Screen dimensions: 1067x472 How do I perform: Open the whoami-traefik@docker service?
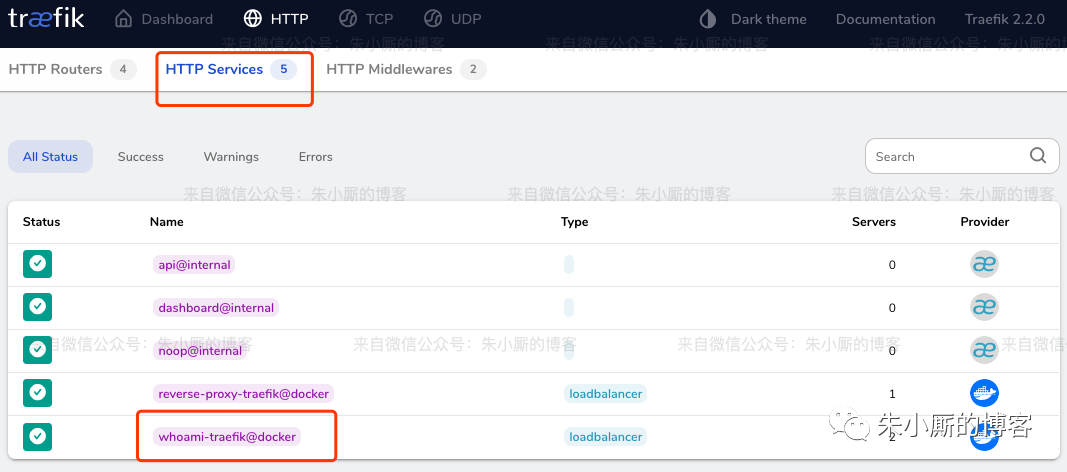[227, 437]
